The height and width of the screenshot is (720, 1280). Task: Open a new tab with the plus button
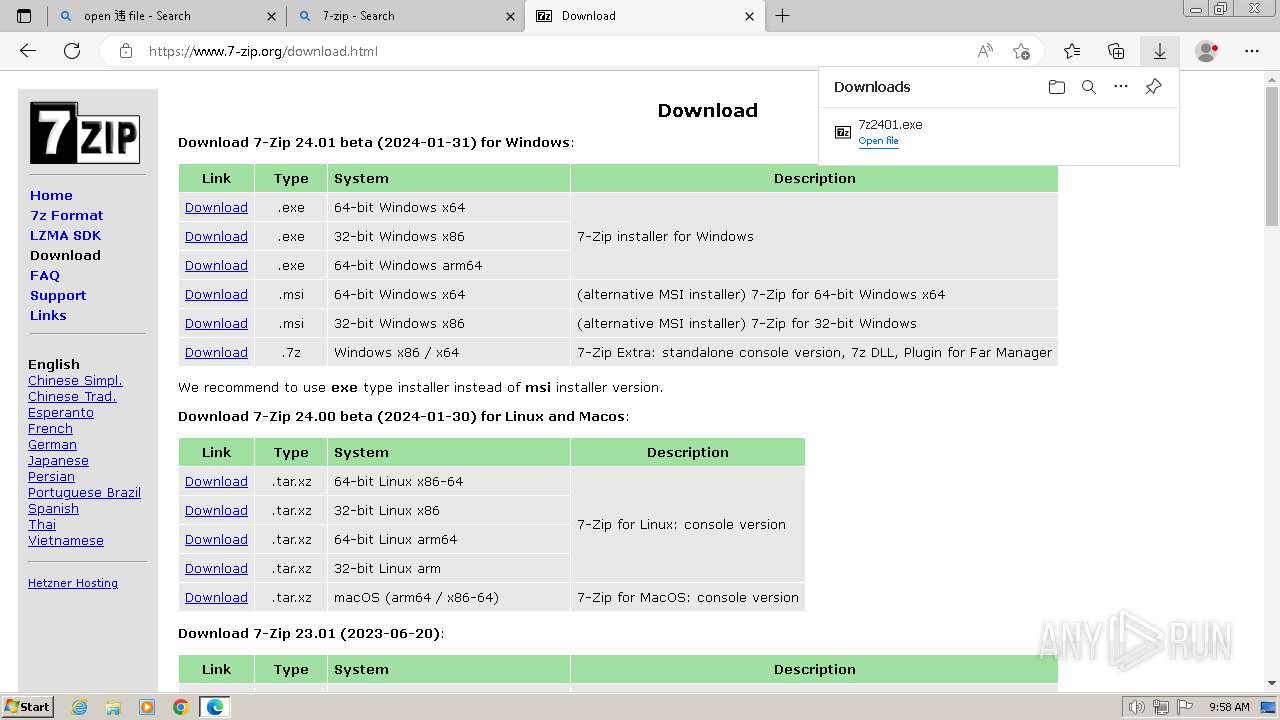[782, 16]
